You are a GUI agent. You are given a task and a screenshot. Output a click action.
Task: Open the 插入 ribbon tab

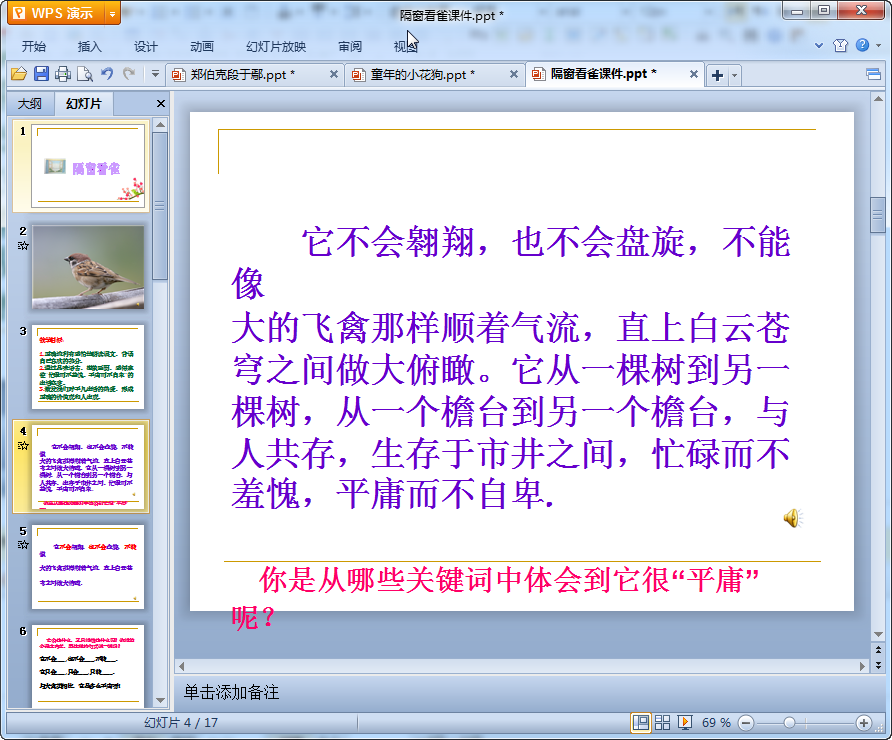[x=89, y=47]
